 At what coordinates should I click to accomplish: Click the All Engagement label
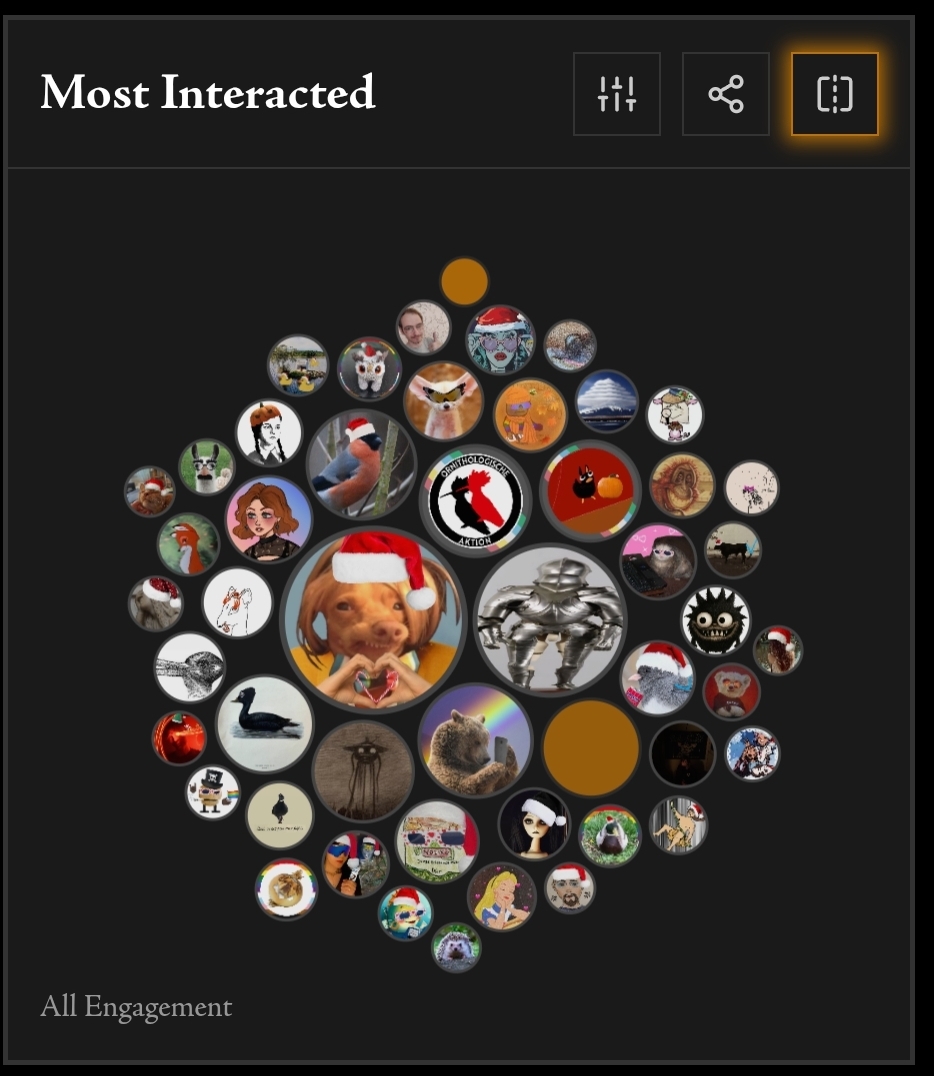click(136, 1007)
